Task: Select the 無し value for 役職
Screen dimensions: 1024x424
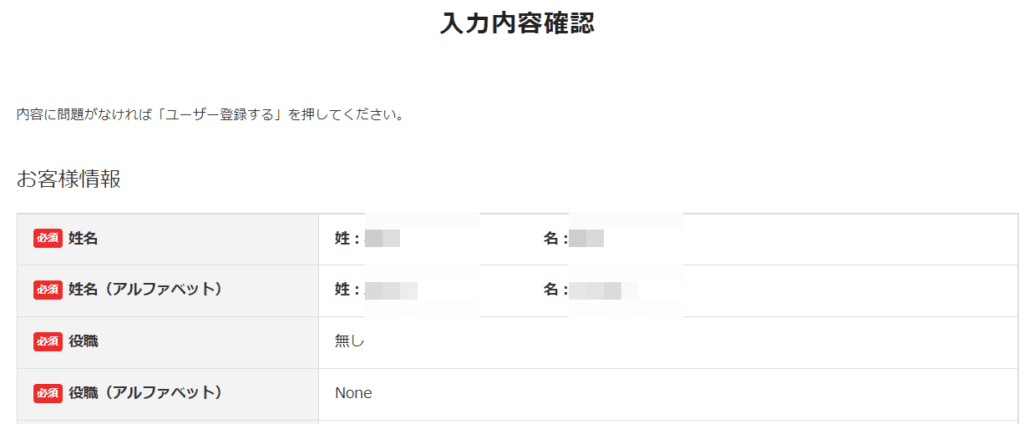Action: 349,341
